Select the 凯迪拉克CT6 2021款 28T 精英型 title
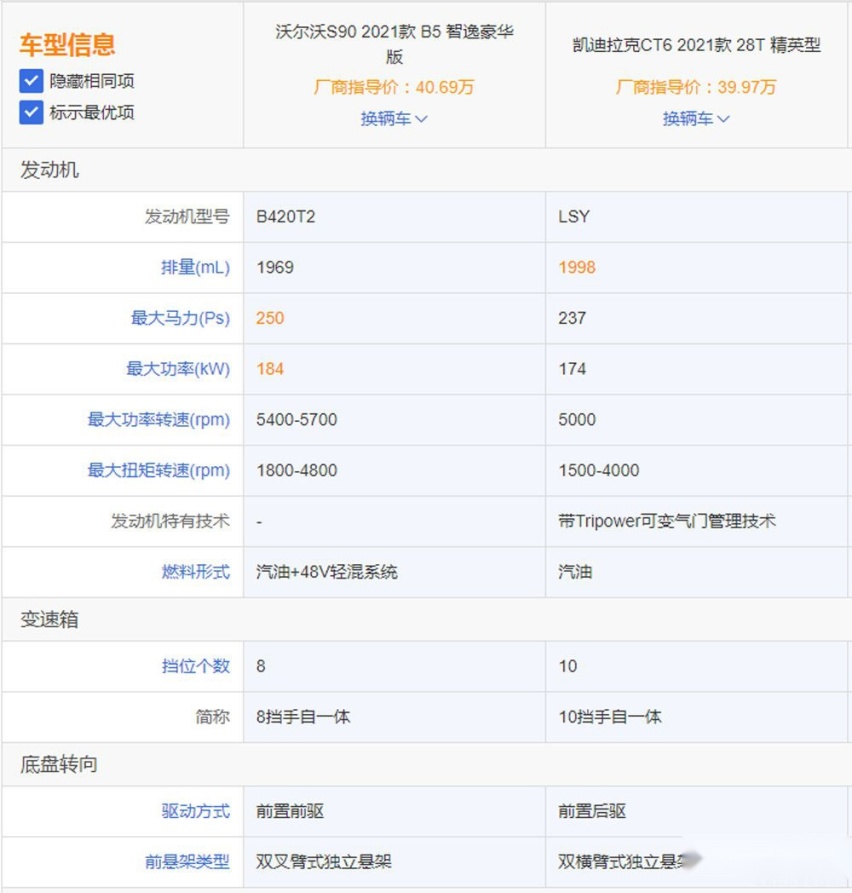 697,45
